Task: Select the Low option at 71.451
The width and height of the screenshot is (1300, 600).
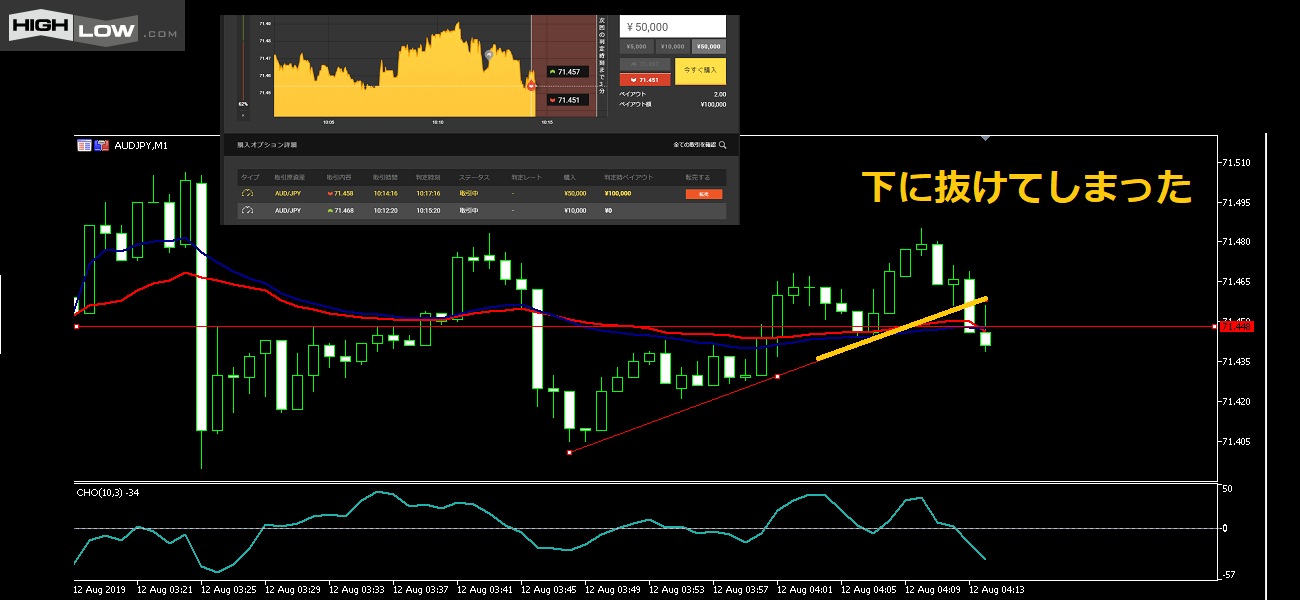Action: tap(645, 79)
